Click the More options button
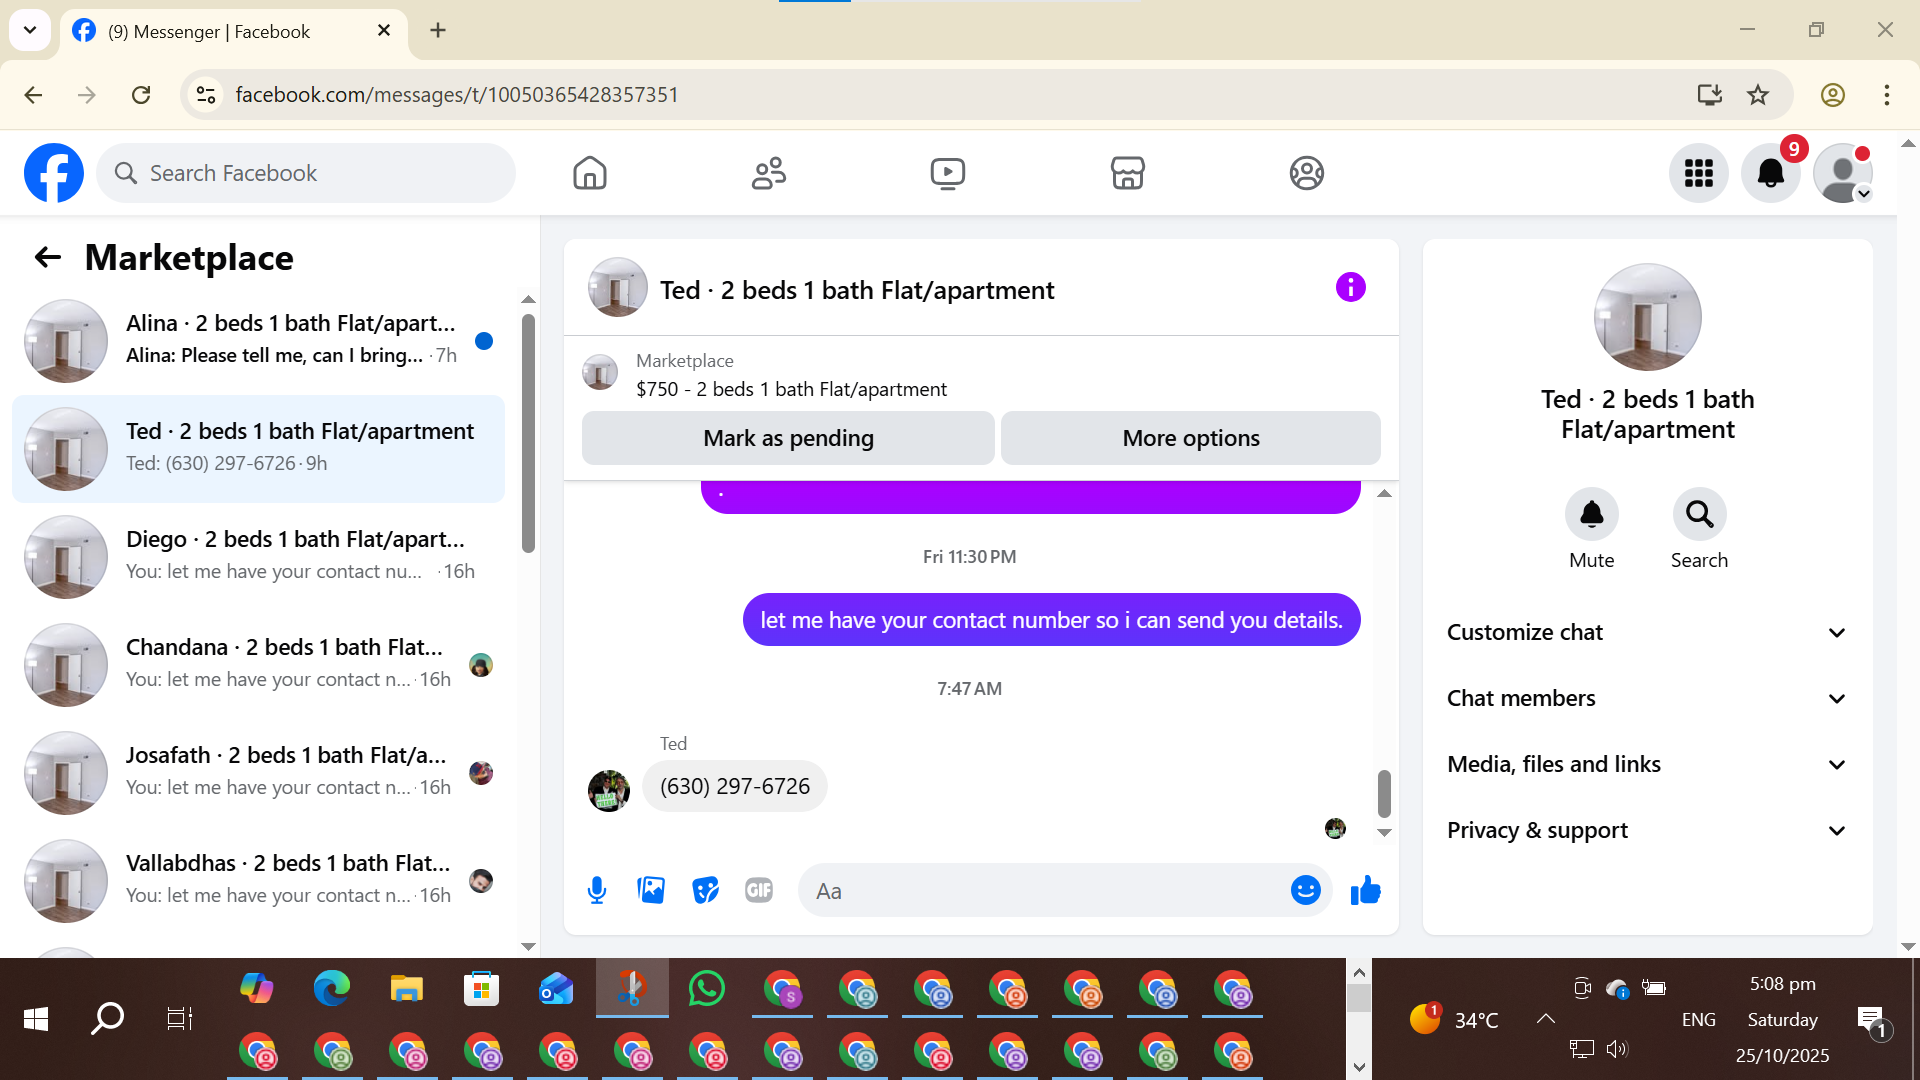1920x1080 pixels. (x=1190, y=438)
